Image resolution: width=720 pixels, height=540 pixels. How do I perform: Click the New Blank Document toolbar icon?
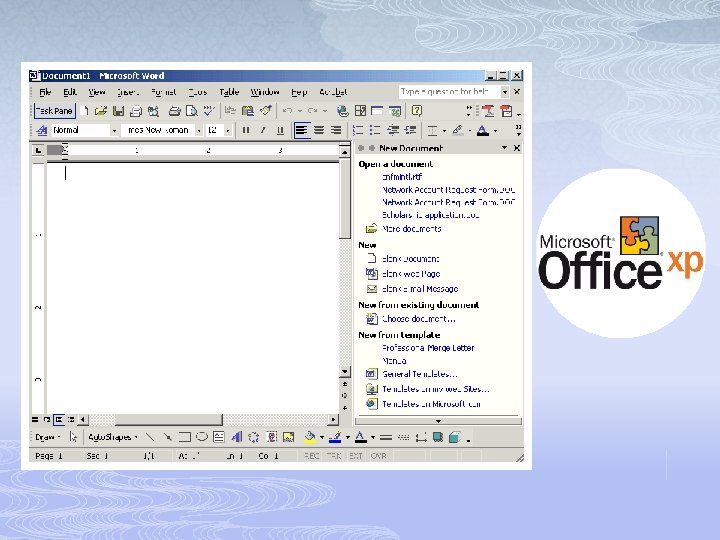point(84,111)
